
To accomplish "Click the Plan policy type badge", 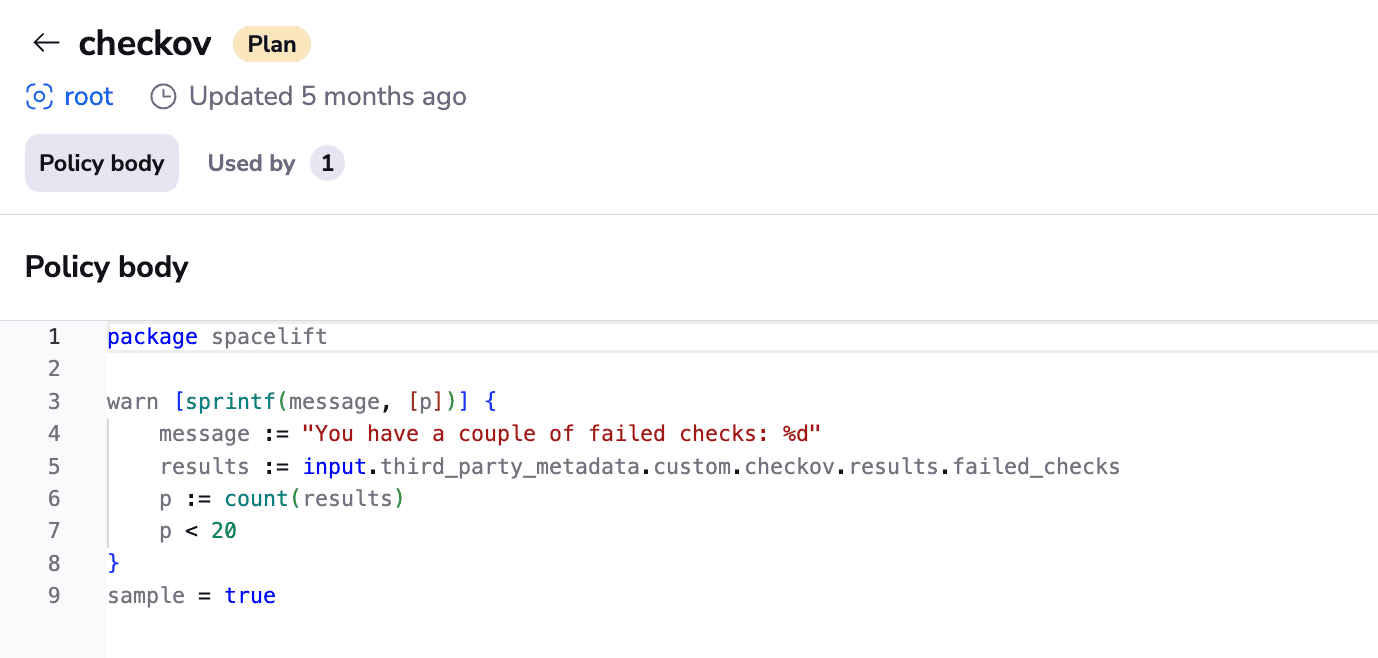I will (272, 44).
